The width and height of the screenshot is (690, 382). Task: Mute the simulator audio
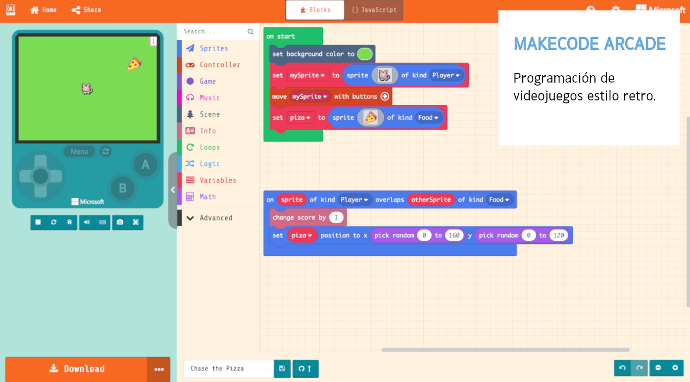click(87, 222)
